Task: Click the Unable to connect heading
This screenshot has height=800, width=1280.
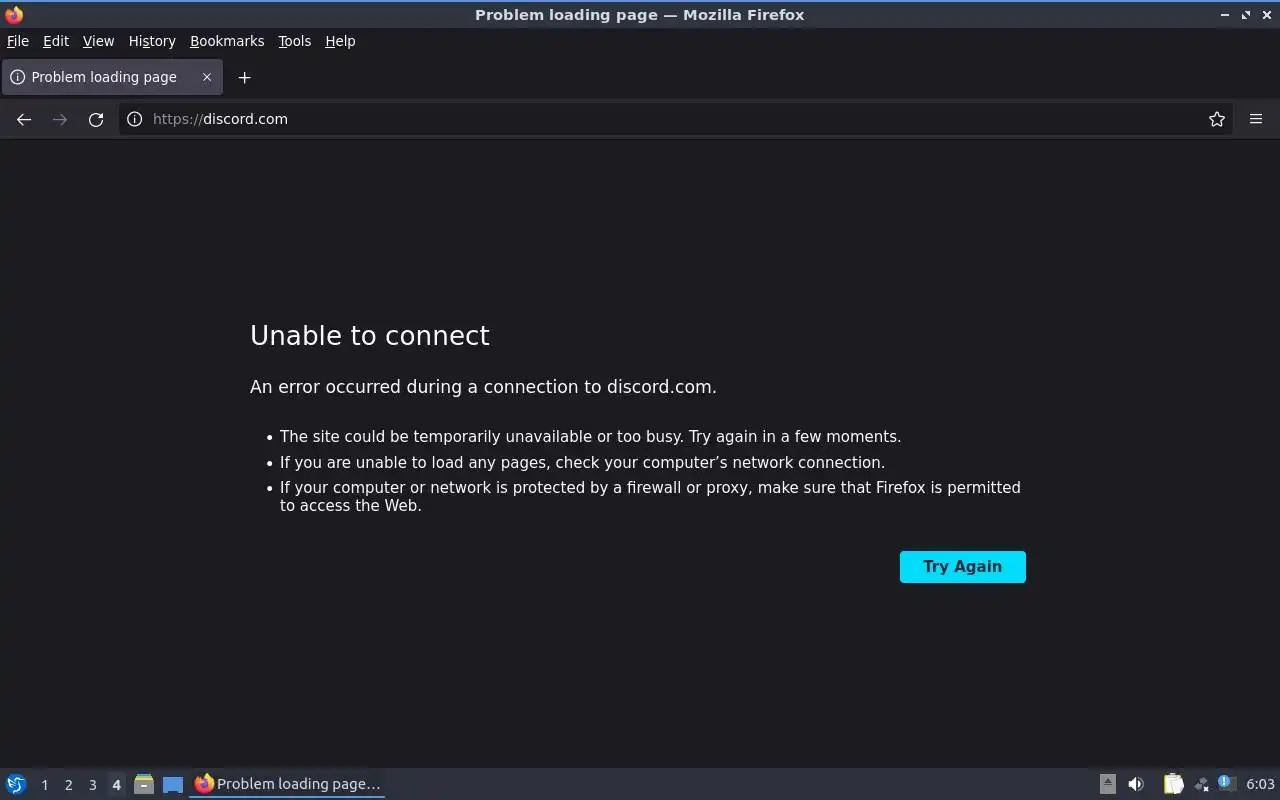Action: pyautogui.click(x=370, y=336)
